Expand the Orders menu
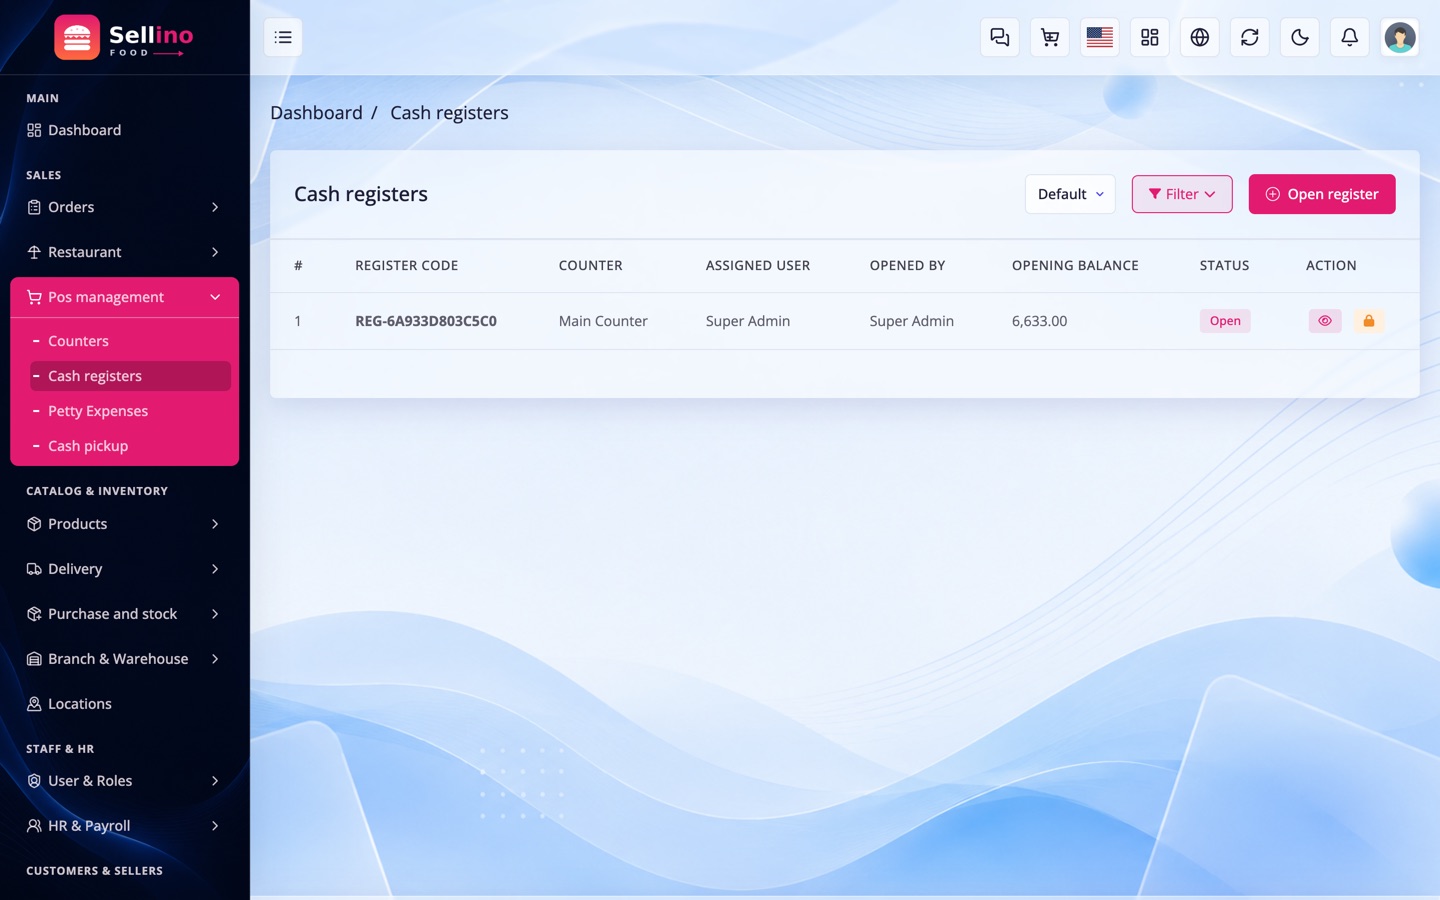This screenshot has height=900, width=1440. click(x=125, y=207)
